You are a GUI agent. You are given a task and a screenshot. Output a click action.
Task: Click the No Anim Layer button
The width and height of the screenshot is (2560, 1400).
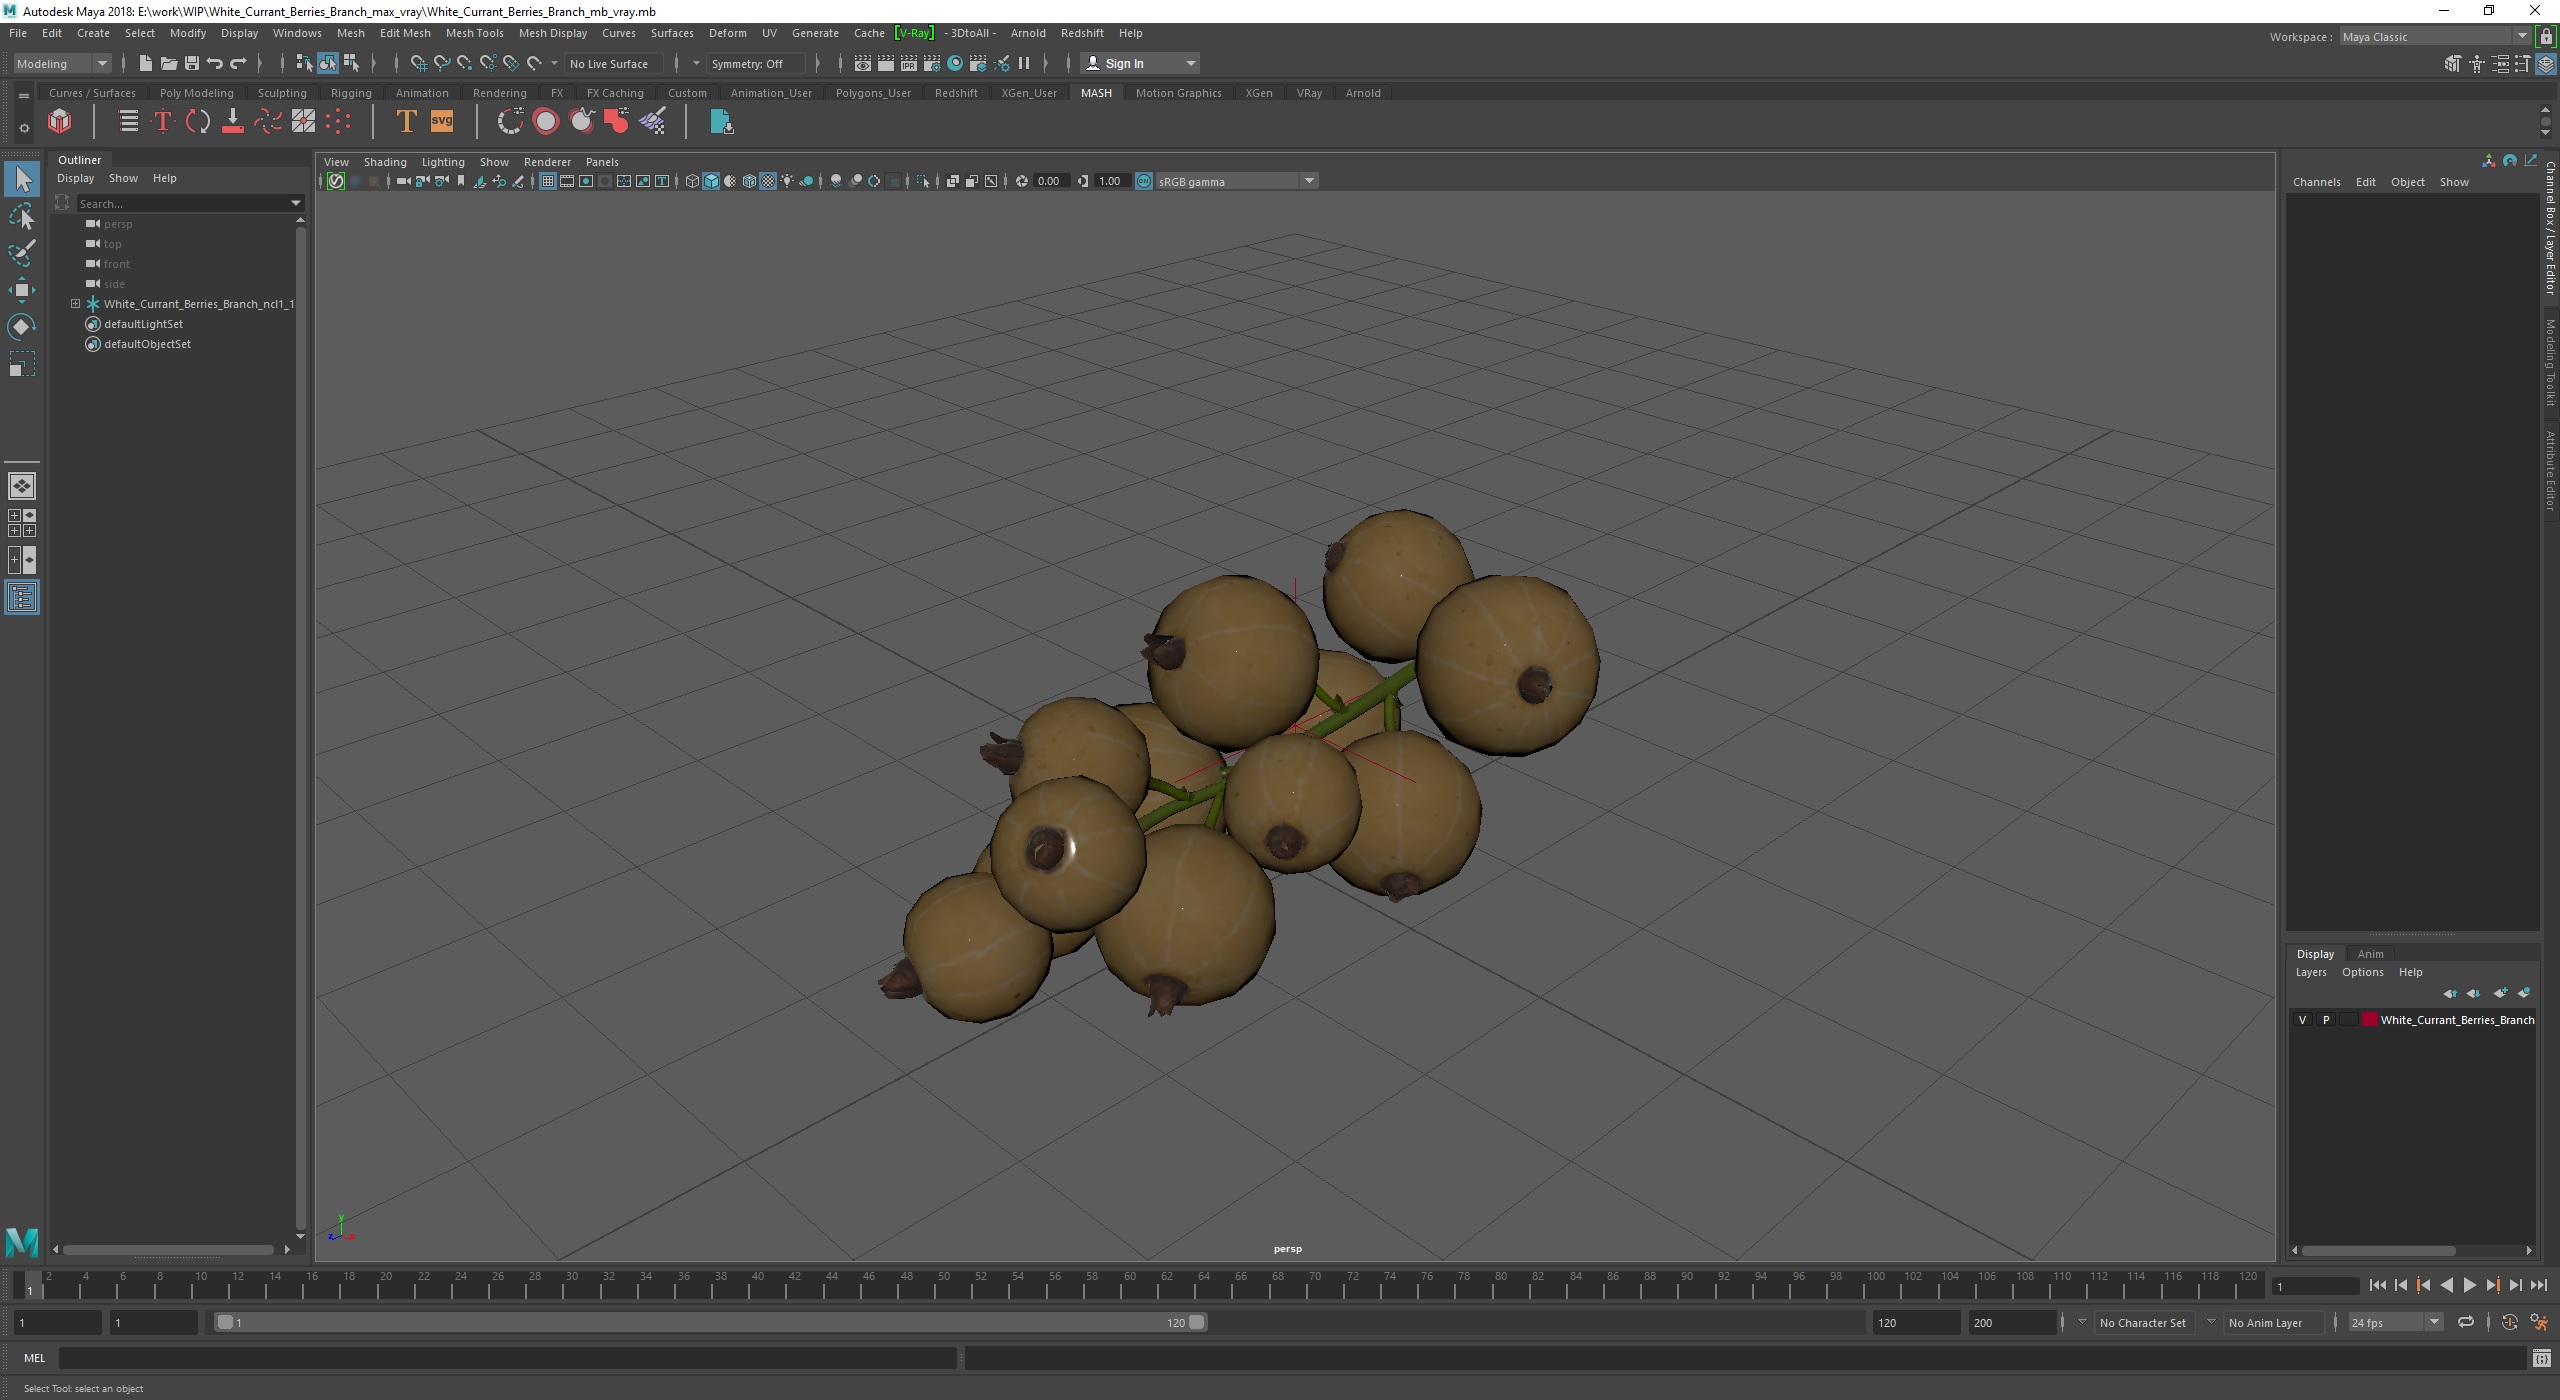tap(2272, 1322)
